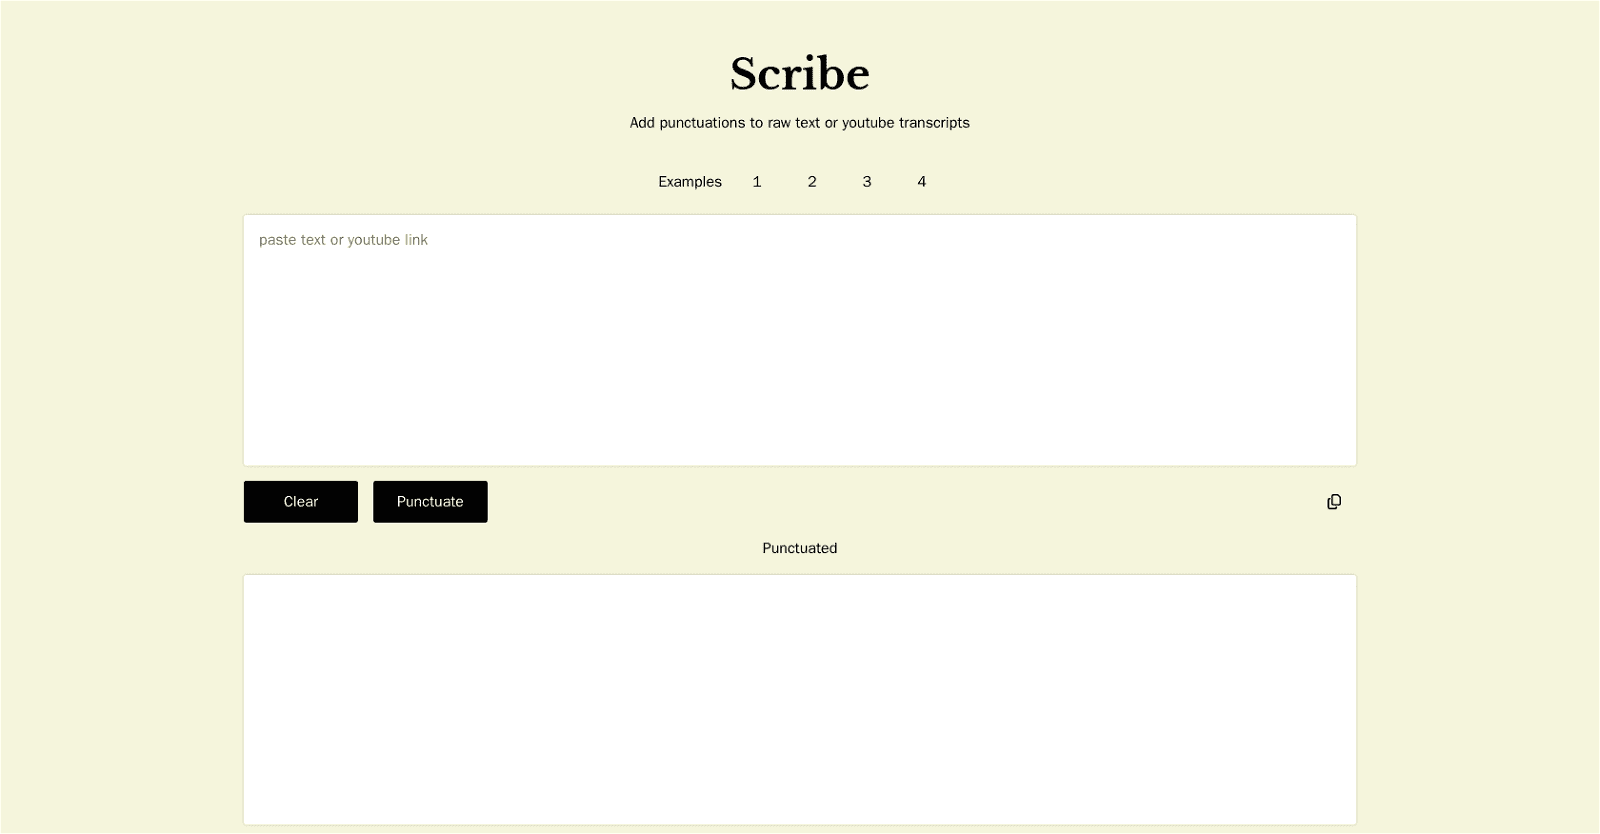
Task: Click the Examples label
Action: coord(690,181)
